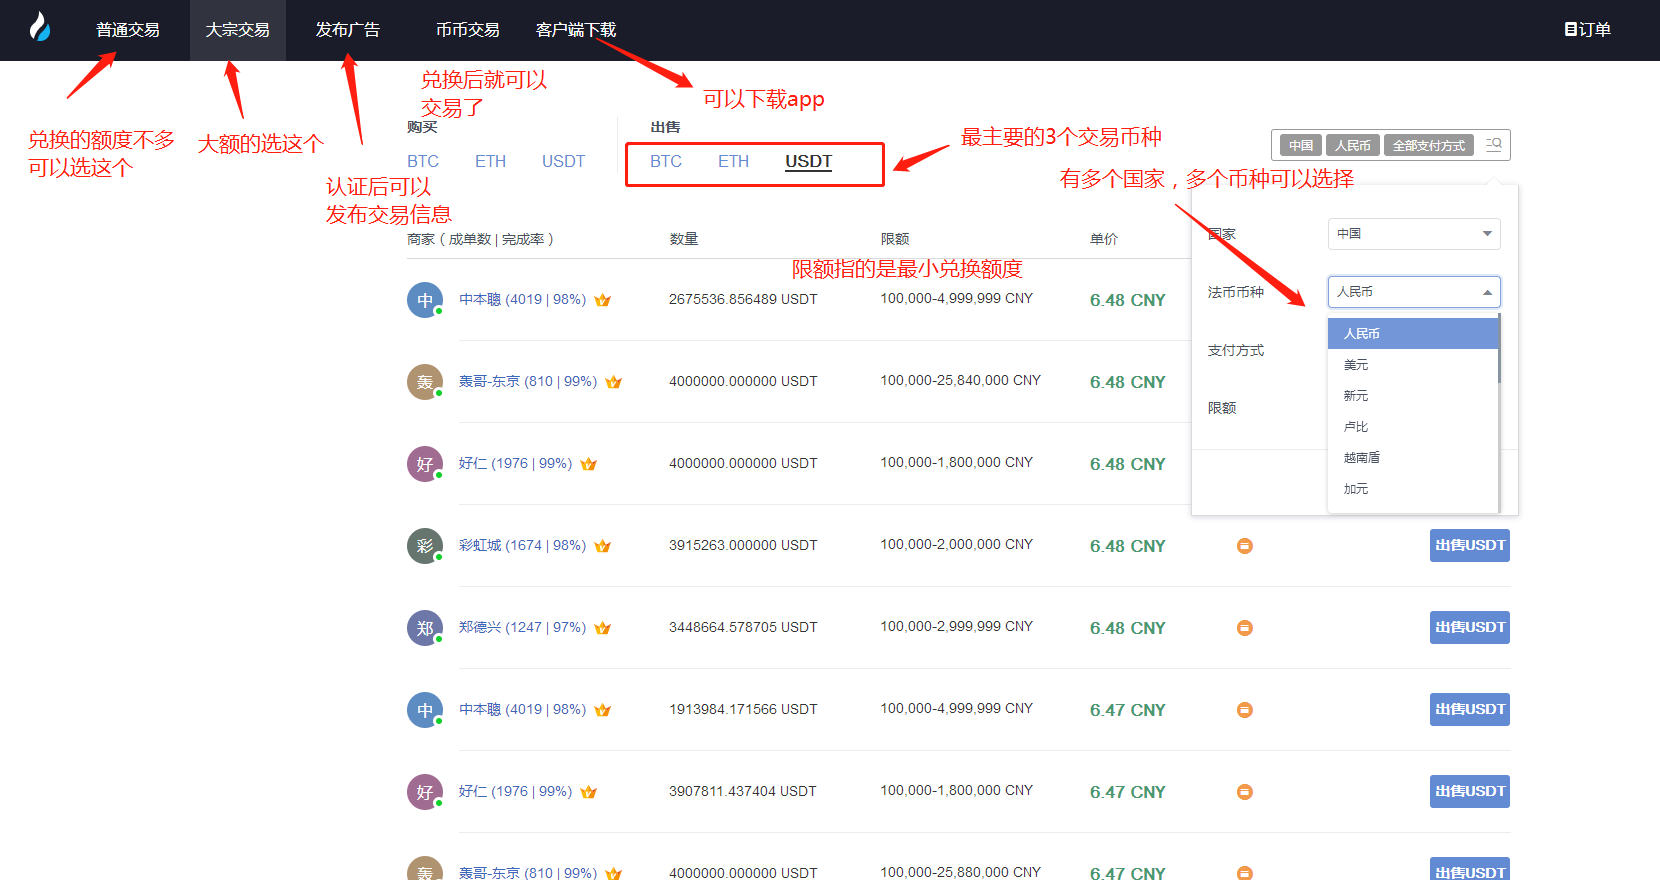Open the 普通交易 nav tab

tap(128, 30)
